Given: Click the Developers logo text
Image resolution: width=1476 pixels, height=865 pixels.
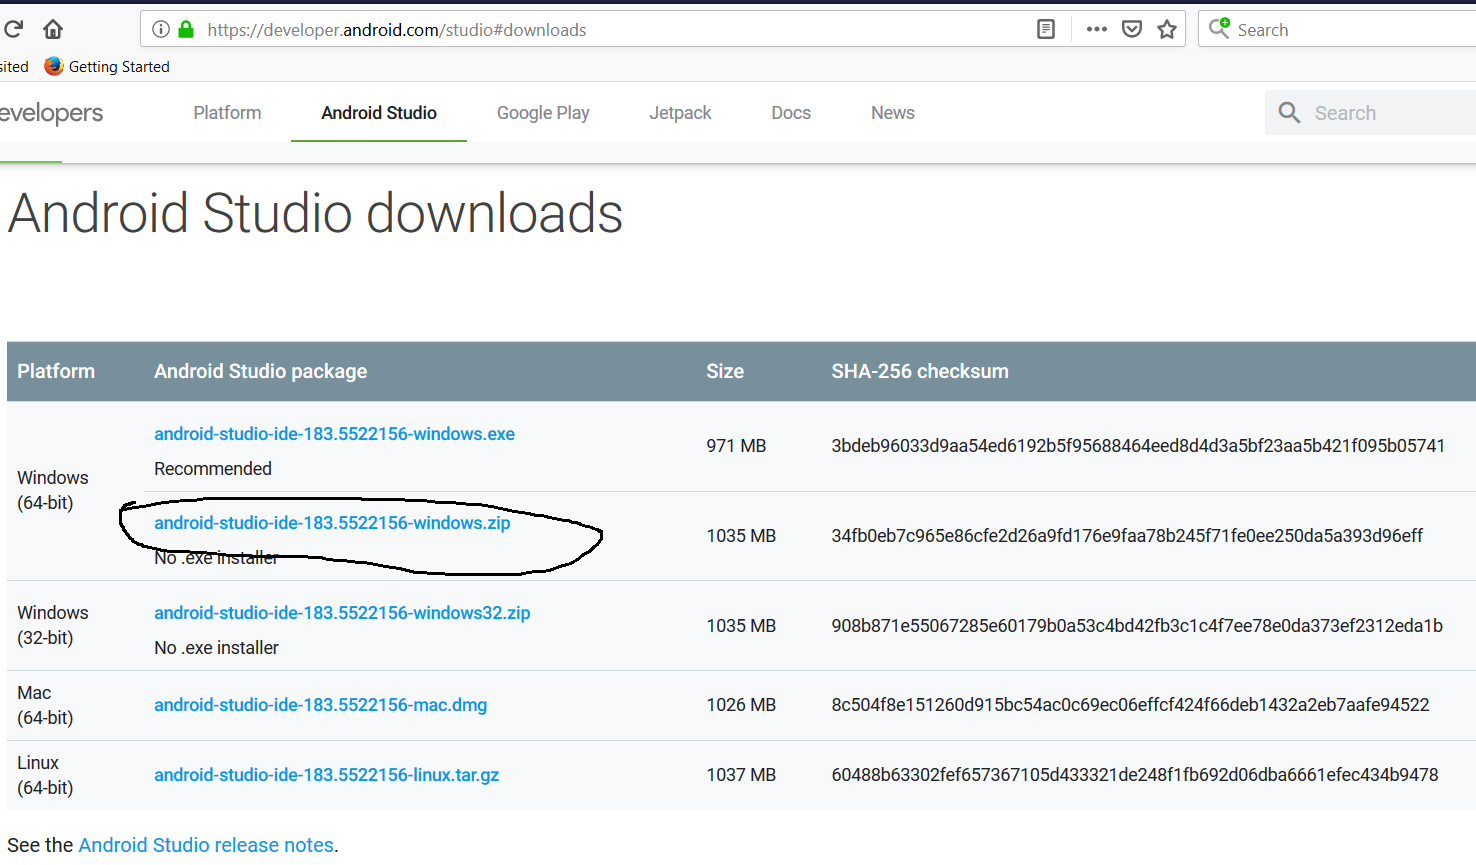Looking at the screenshot, I should click(52, 113).
